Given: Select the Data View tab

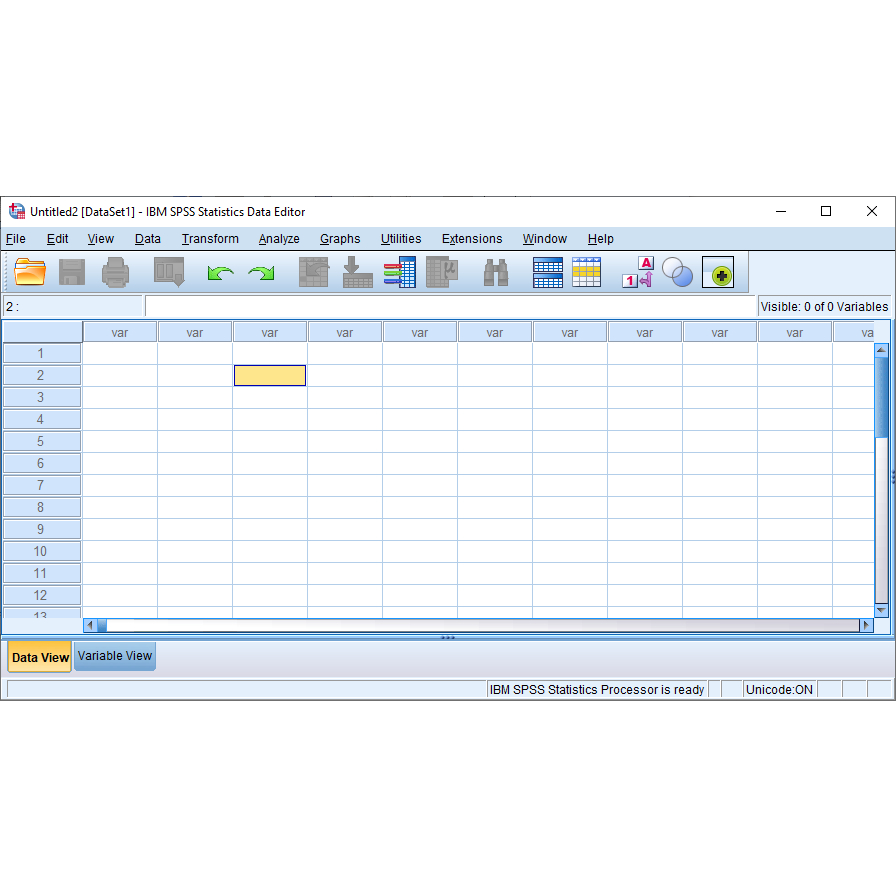Looking at the screenshot, I should 40,657.
